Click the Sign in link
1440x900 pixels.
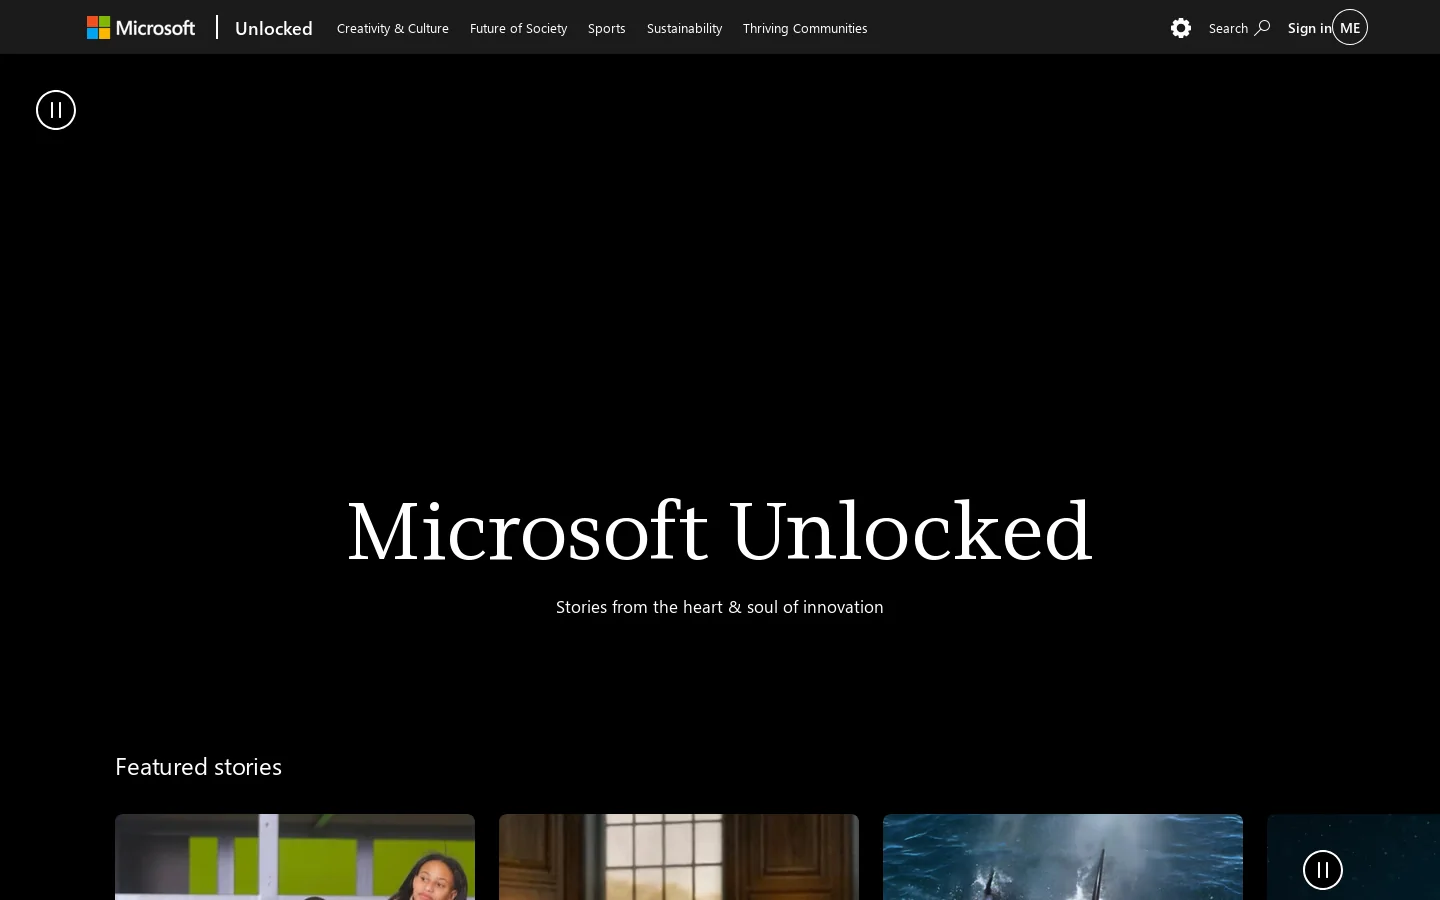pyautogui.click(x=1309, y=28)
